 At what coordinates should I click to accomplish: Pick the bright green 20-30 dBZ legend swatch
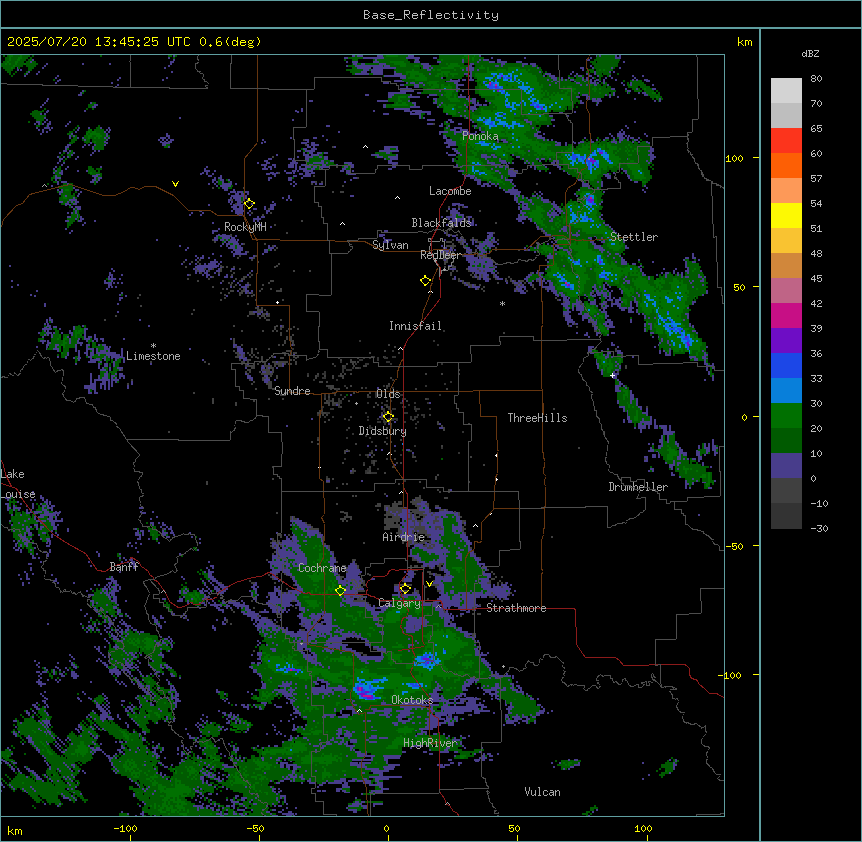786,416
